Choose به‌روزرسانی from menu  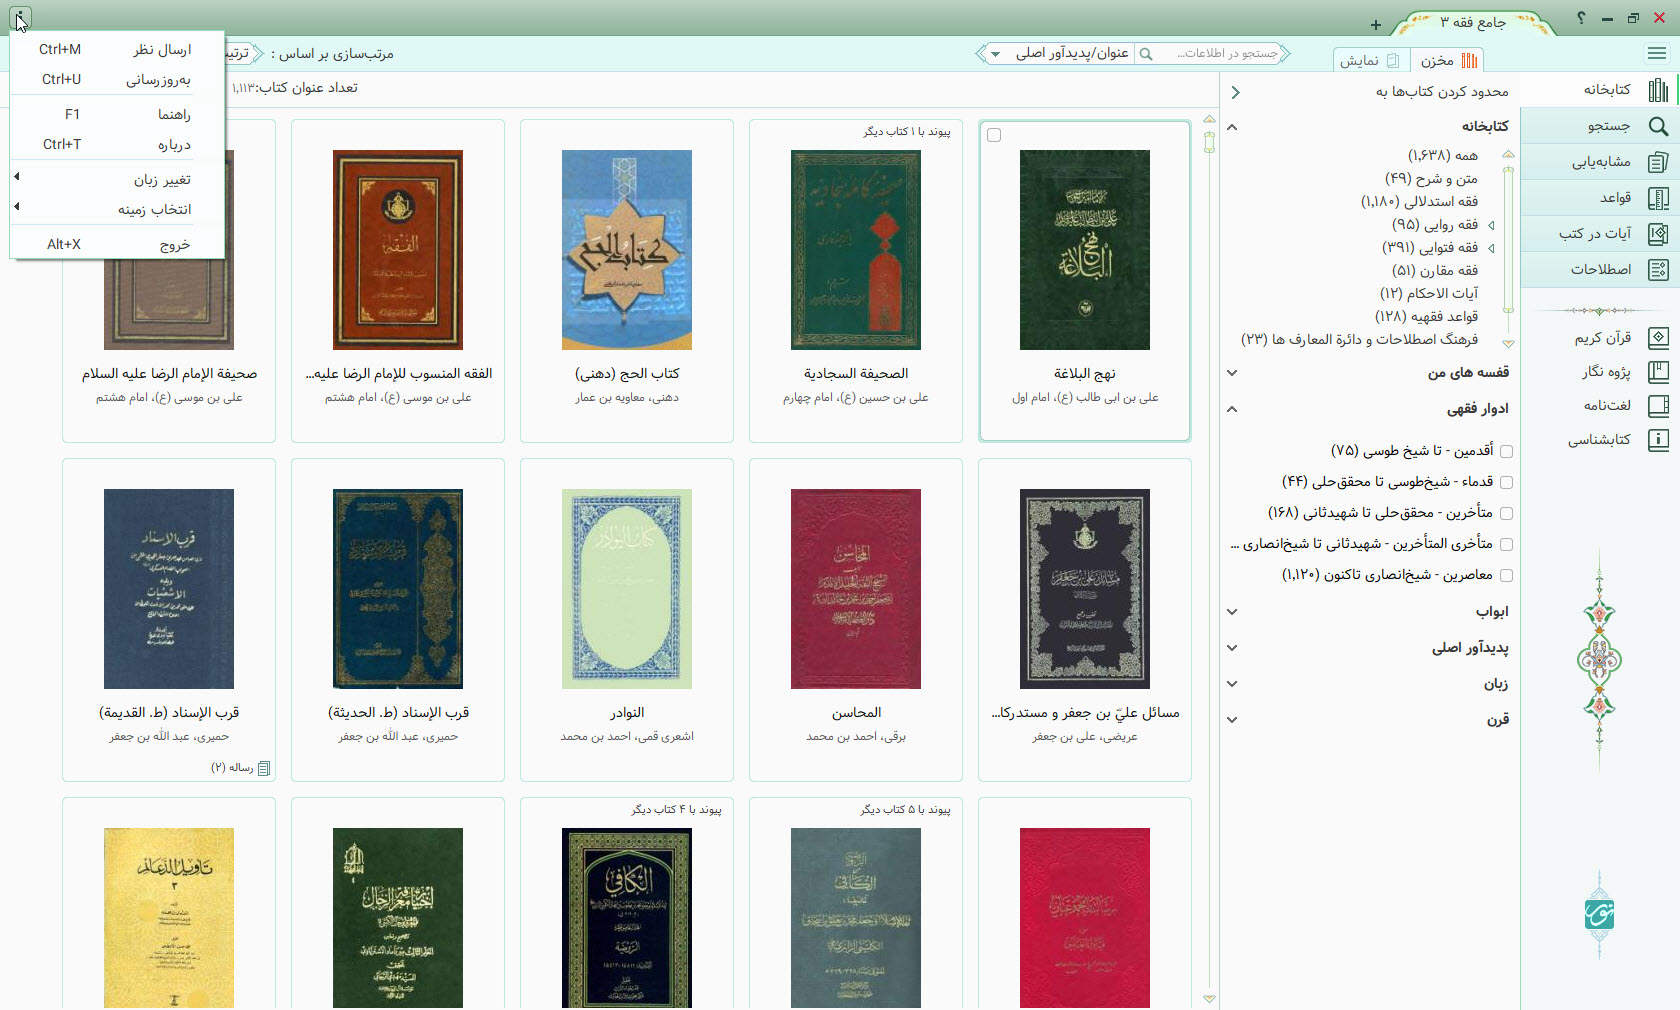(x=117, y=79)
